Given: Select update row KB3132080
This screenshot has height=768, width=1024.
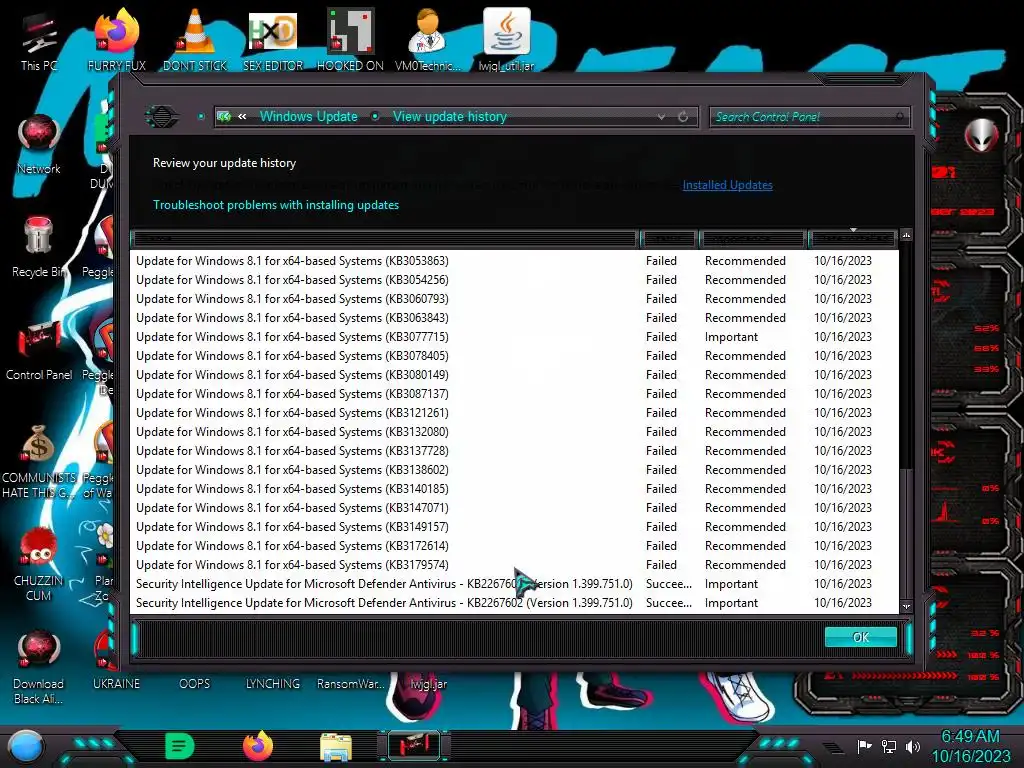Looking at the screenshot, I should pyautogui.click(x=514, y=431).
